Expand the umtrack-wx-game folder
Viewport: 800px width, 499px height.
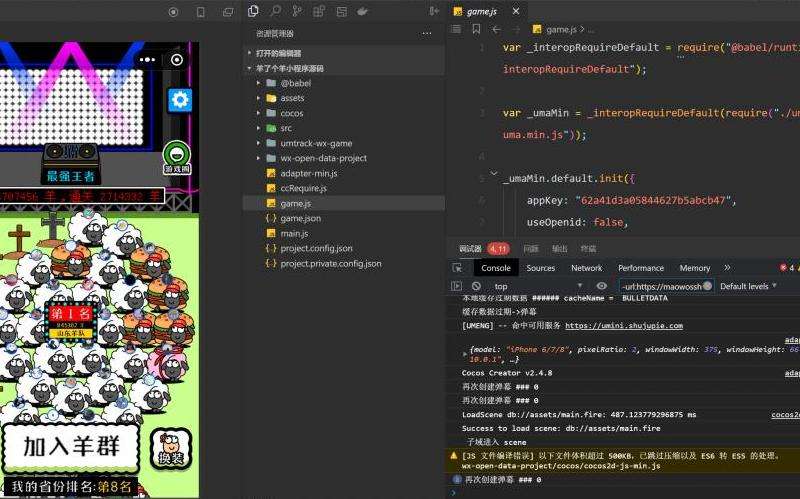coord(258,143)
